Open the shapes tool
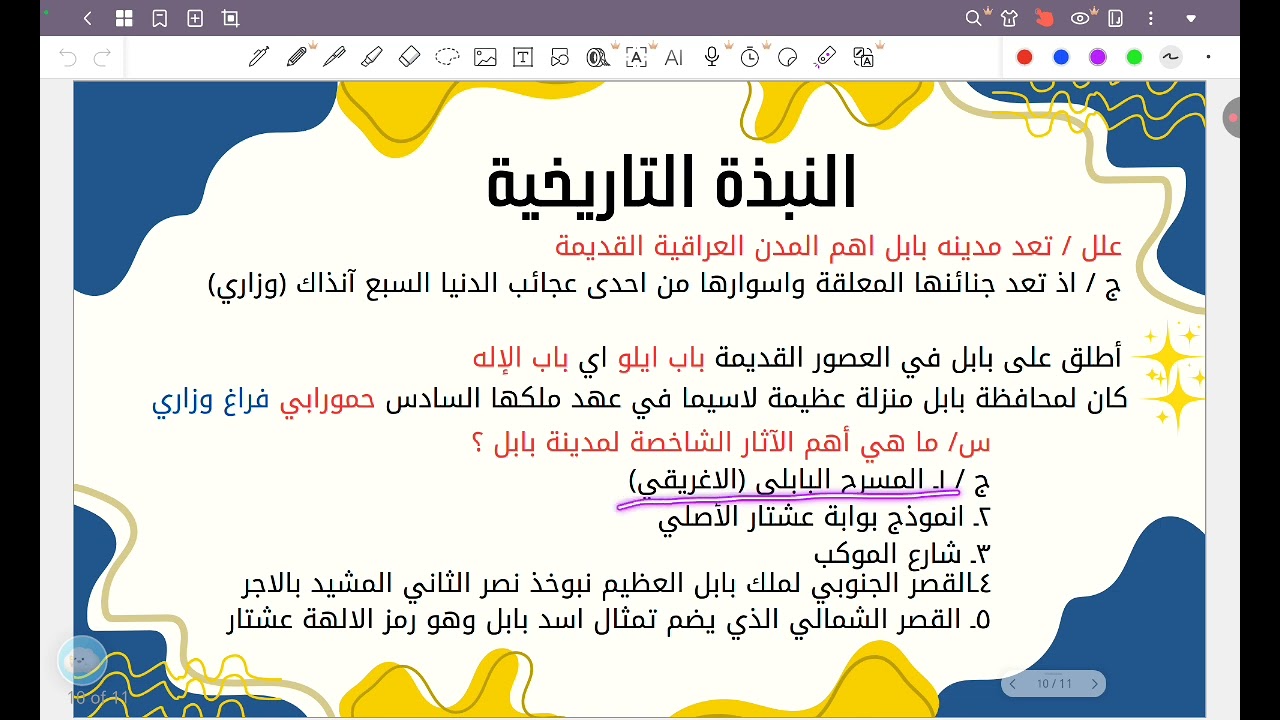Image resolution: width=1280 pixels, height=720 pixels. (x=560, y=57)
